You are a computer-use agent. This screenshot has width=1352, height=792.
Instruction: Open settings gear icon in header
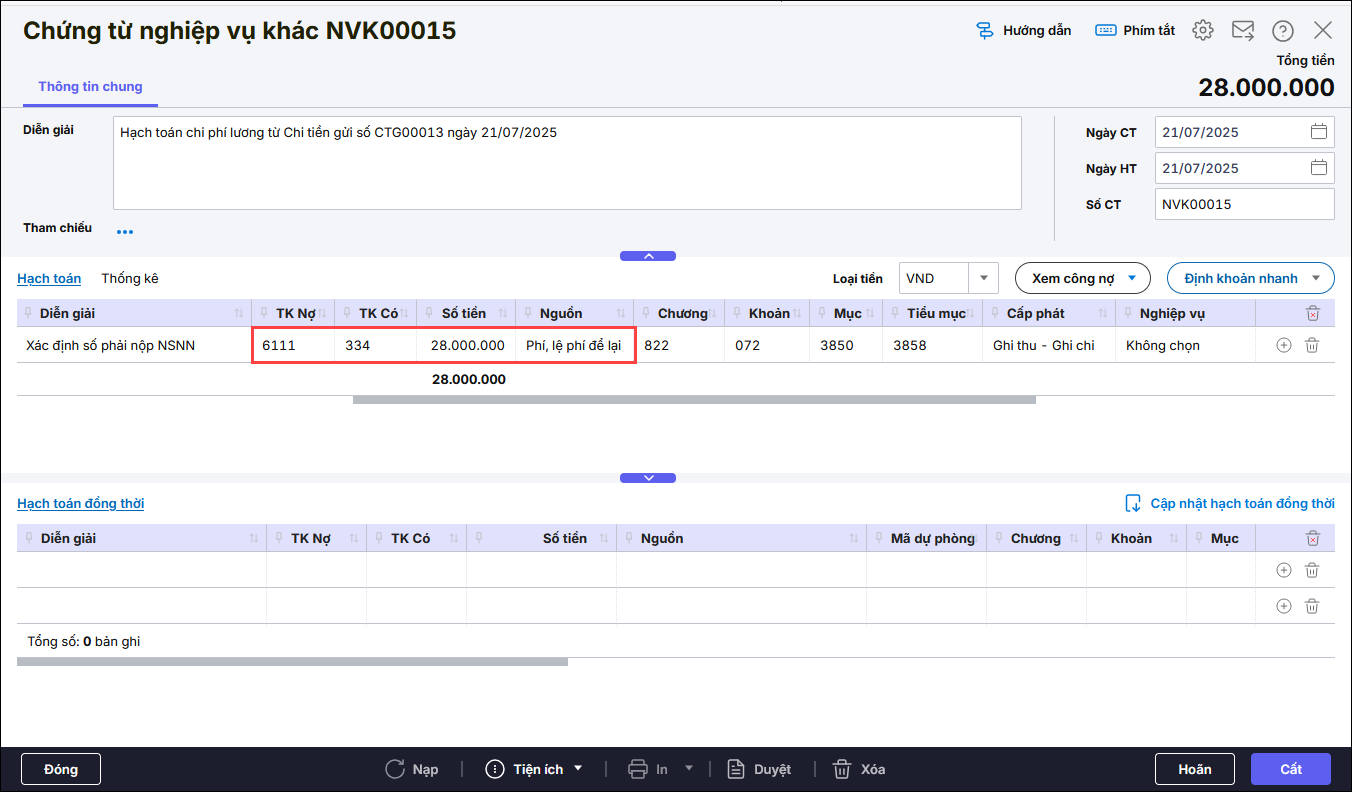(1203, 30)
